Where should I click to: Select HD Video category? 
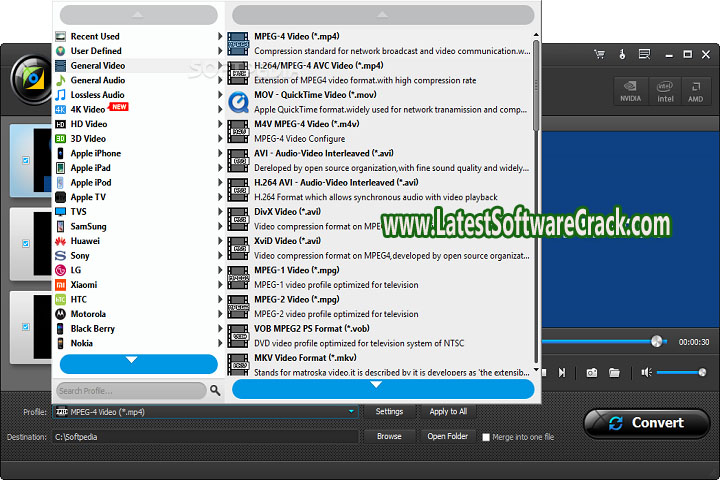pyautogui.click(x=138, y=124)
